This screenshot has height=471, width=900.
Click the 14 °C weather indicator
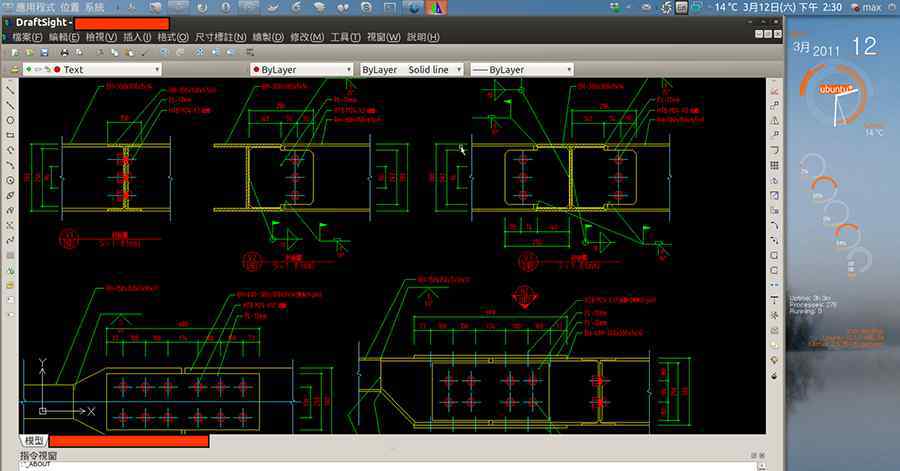pyautogui.click(x=726, y=7)
